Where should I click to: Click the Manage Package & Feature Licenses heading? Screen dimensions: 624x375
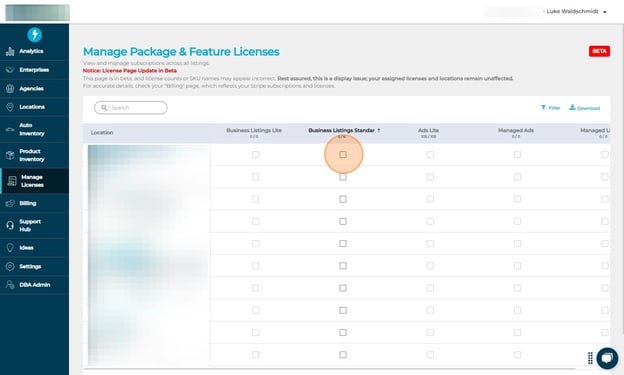click(x=181, y=52)
